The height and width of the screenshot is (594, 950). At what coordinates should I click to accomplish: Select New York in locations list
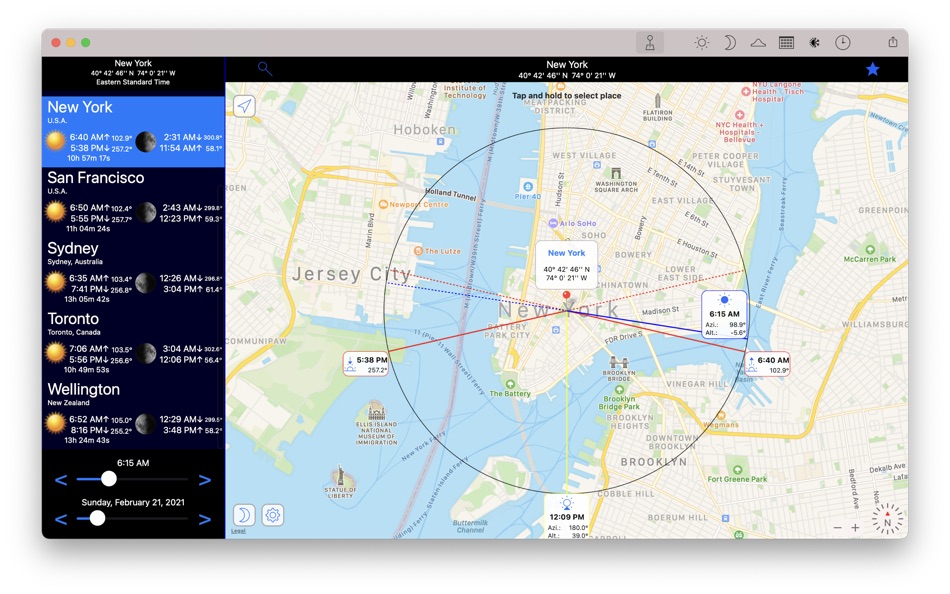133,131
